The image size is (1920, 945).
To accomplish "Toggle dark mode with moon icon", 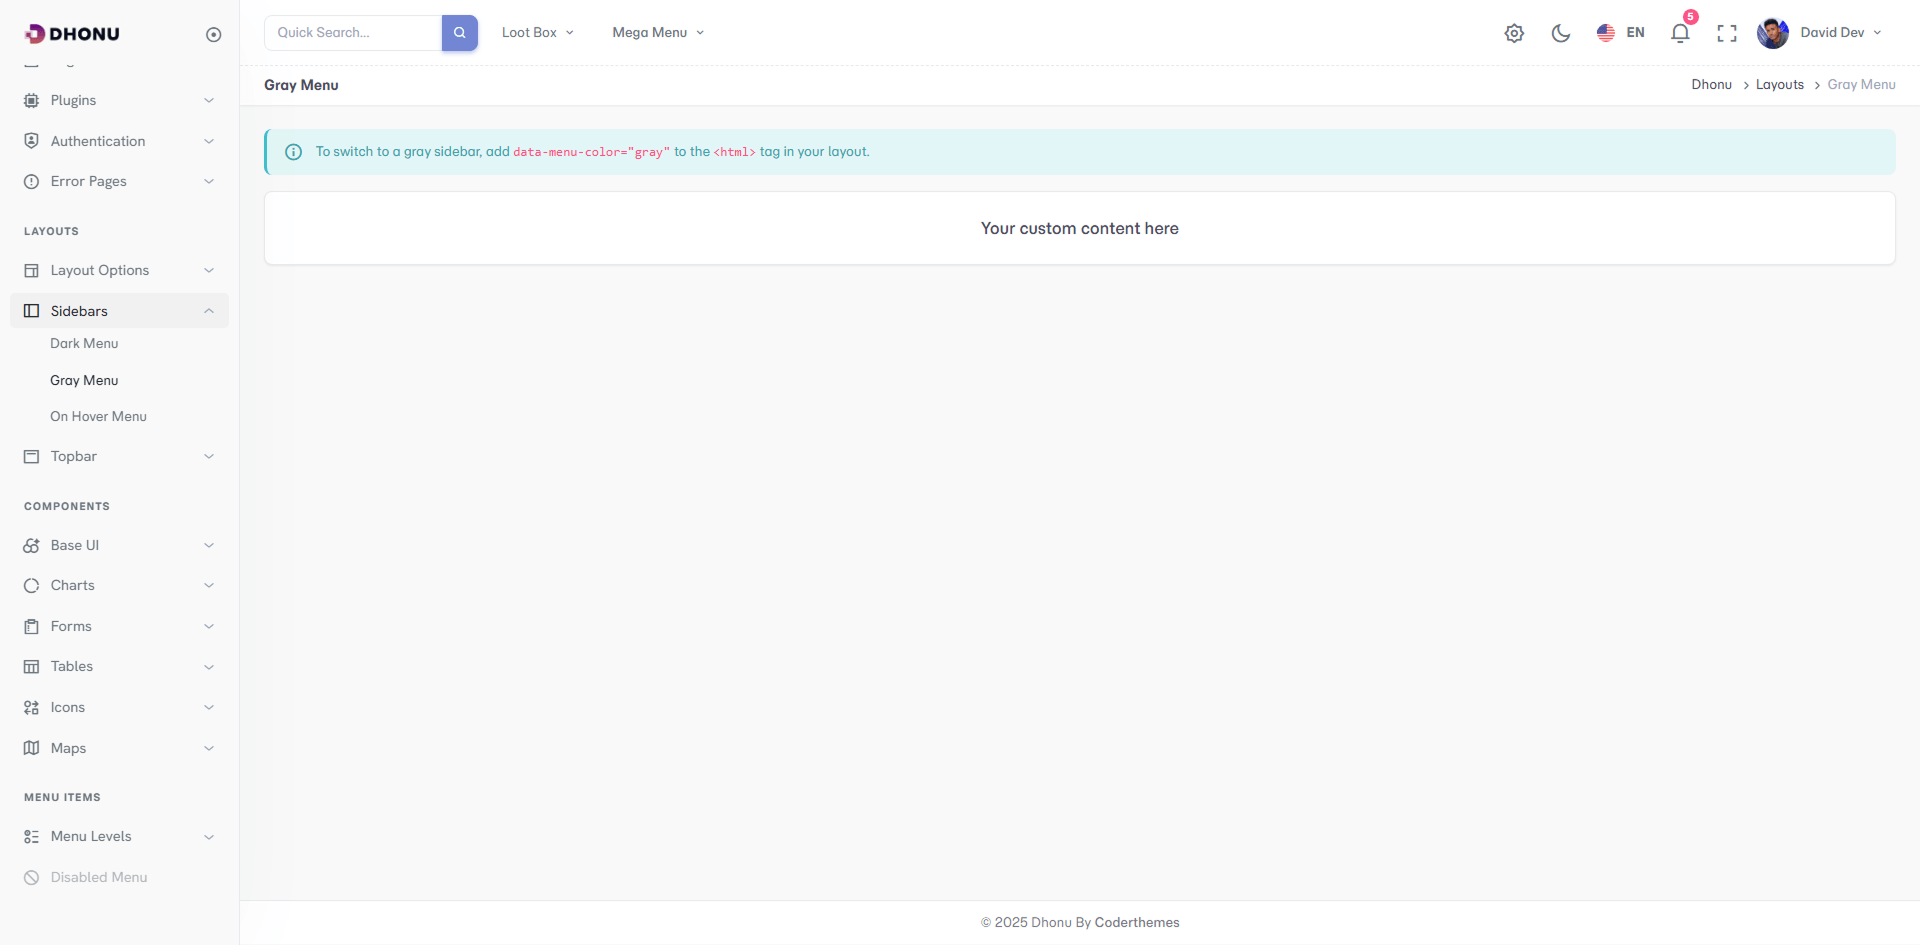I will point(1560,33).
